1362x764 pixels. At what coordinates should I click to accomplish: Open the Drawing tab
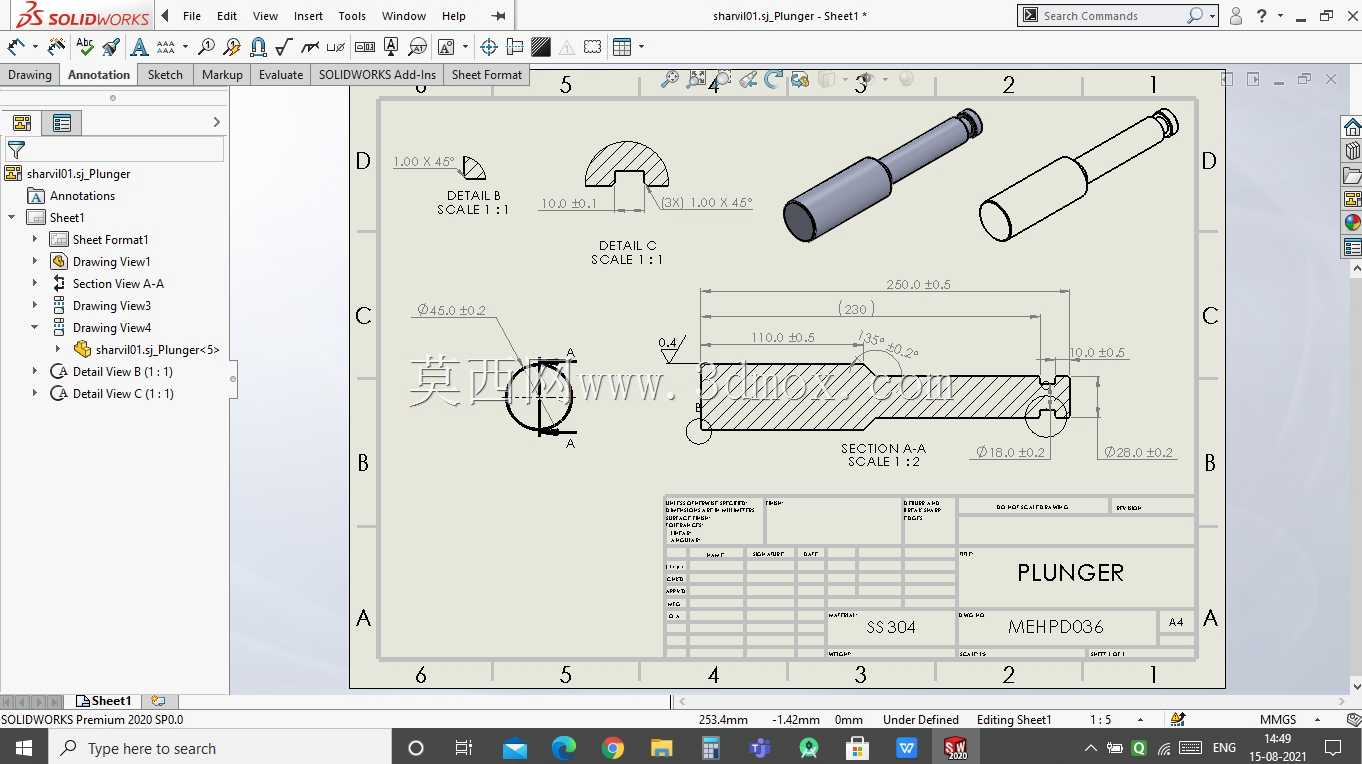pos(30,74)
